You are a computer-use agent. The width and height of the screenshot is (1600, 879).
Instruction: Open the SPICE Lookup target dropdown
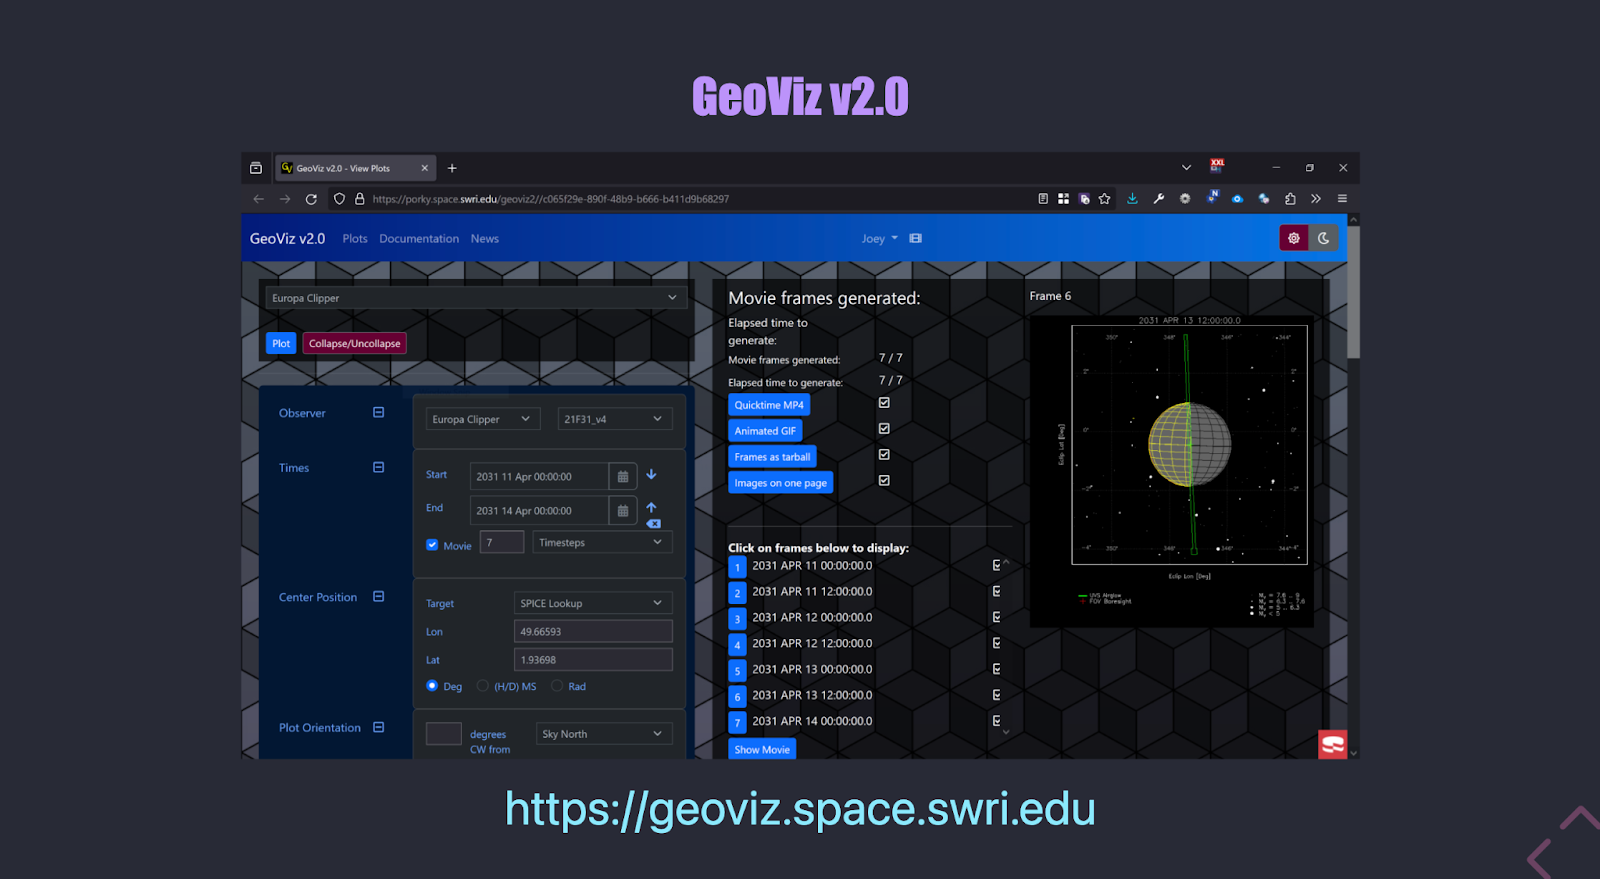tap(593, 603)
